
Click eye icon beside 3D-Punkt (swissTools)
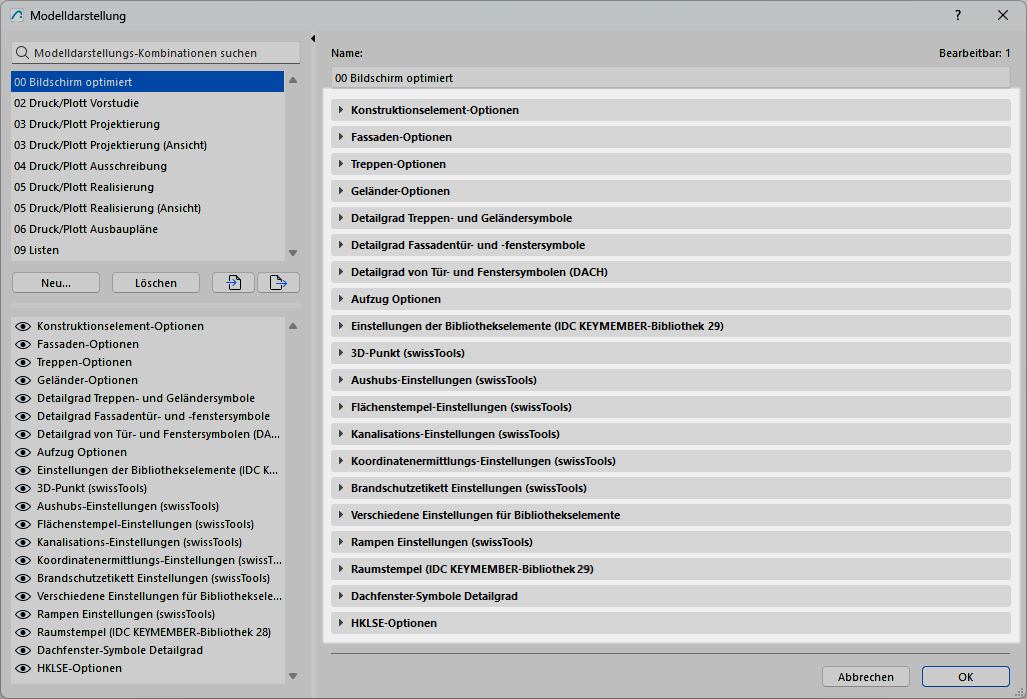[23, 488]
